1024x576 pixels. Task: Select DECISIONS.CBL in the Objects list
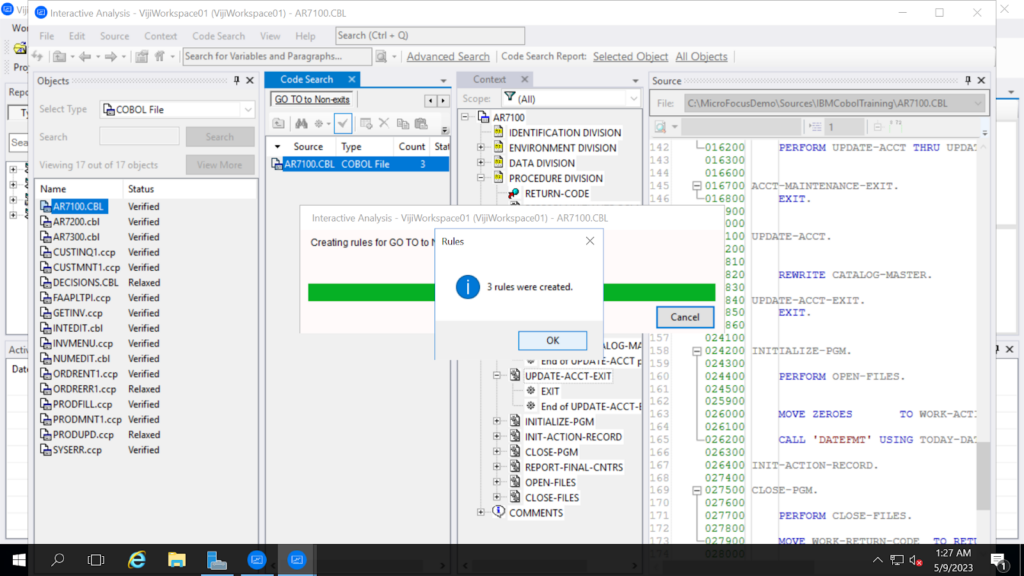click(x=86, y=283)
